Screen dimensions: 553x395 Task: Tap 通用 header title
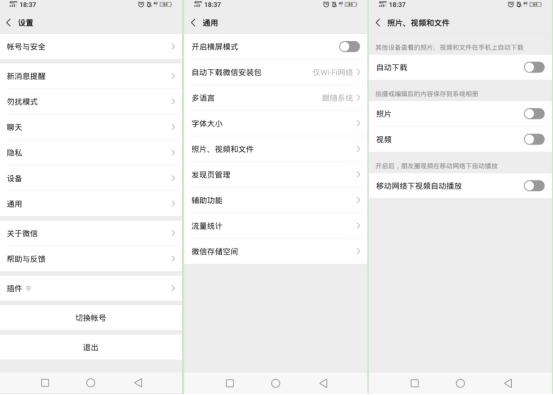tap(210, 23)
